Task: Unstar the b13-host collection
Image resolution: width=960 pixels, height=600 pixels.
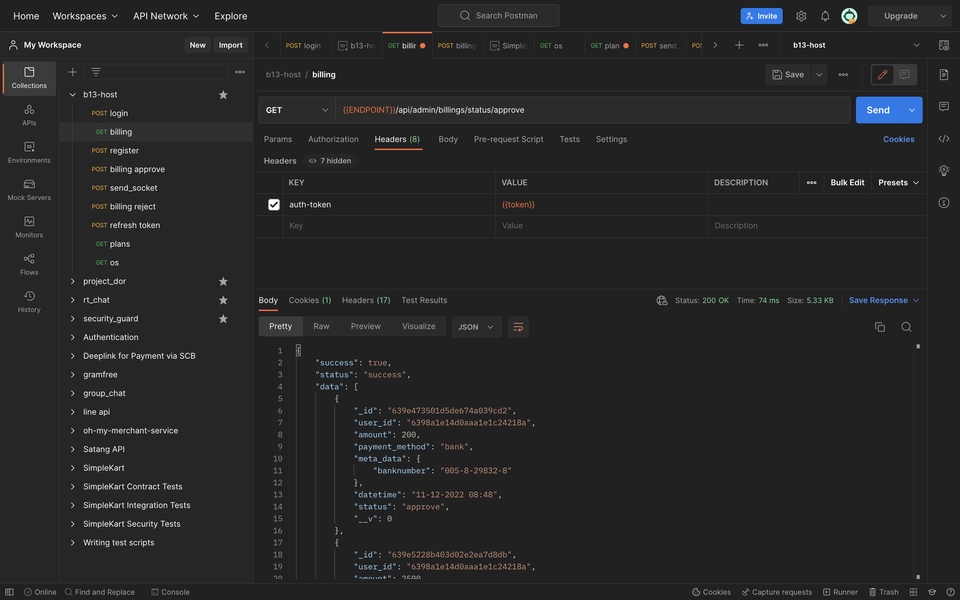Action: click(x=223, y=94)
